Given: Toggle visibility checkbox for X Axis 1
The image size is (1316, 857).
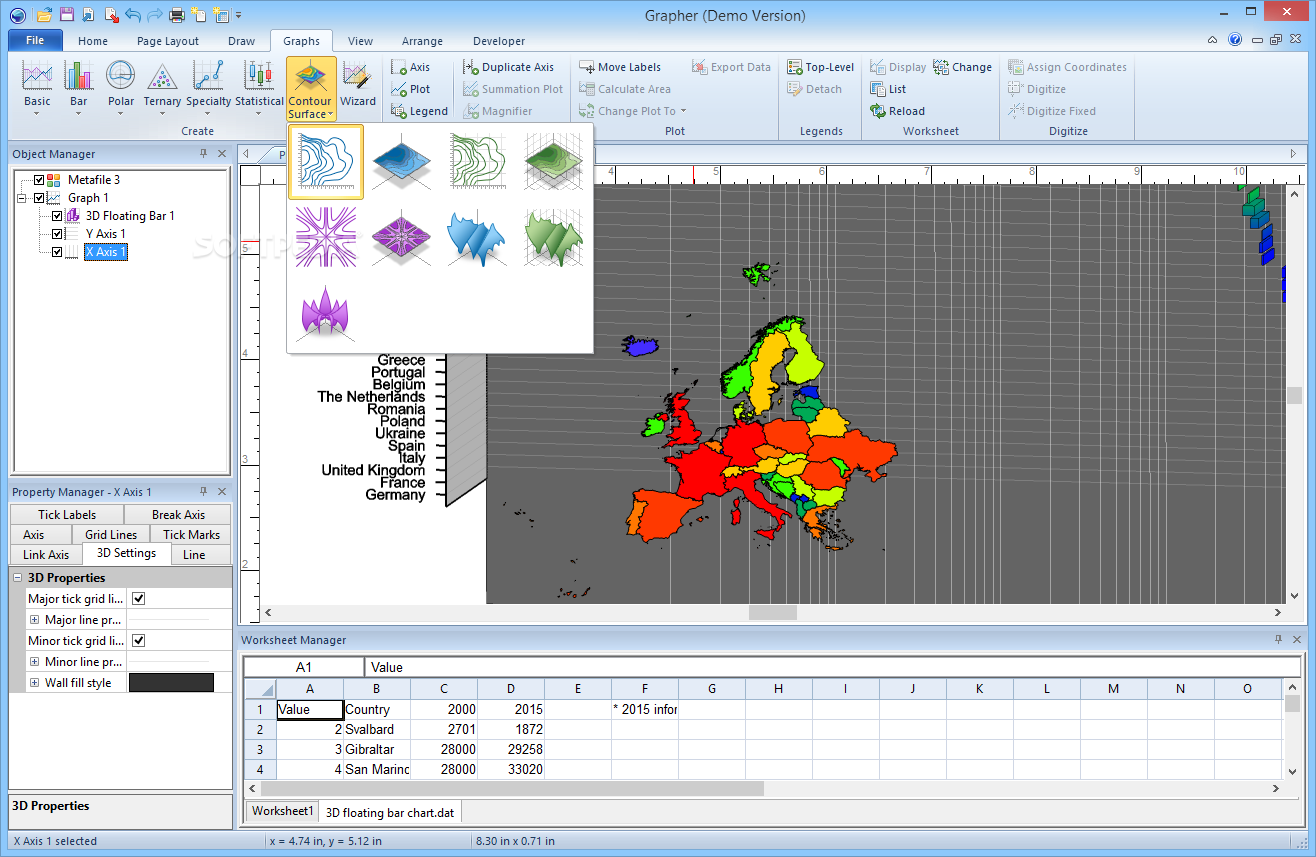Looking at the screenshot, I should [x=57, y=252].
